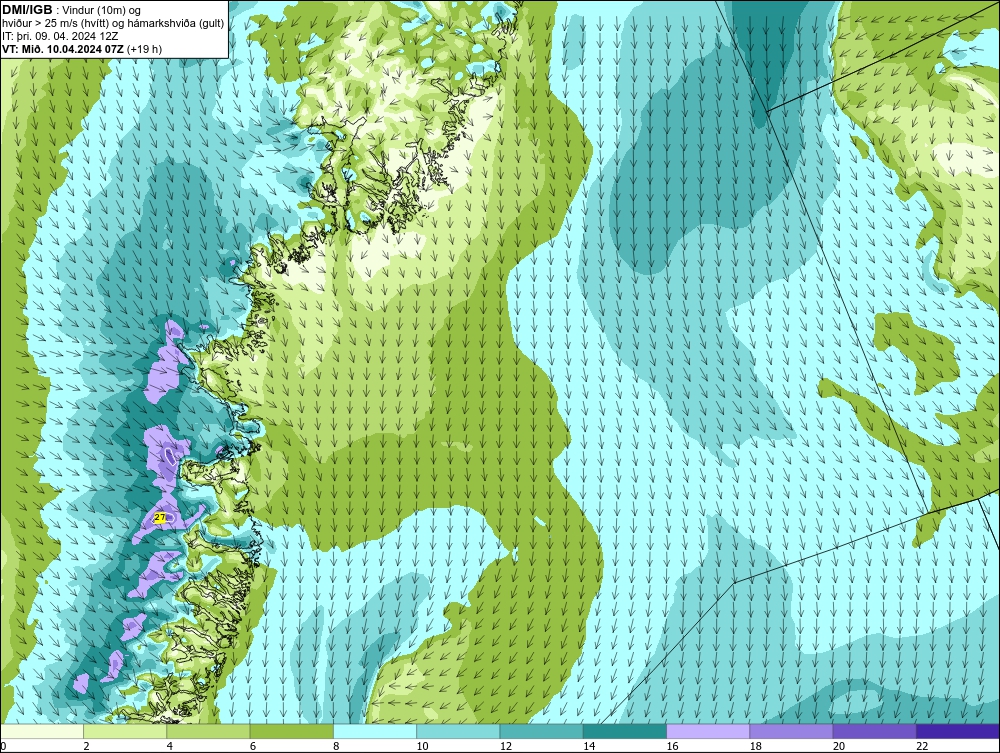Image resolution: width=1000 pixels, height=753 pixels.
Task: Select the 8–10 m/s light cyan legend swatch
Action: (x=375, y=731)
